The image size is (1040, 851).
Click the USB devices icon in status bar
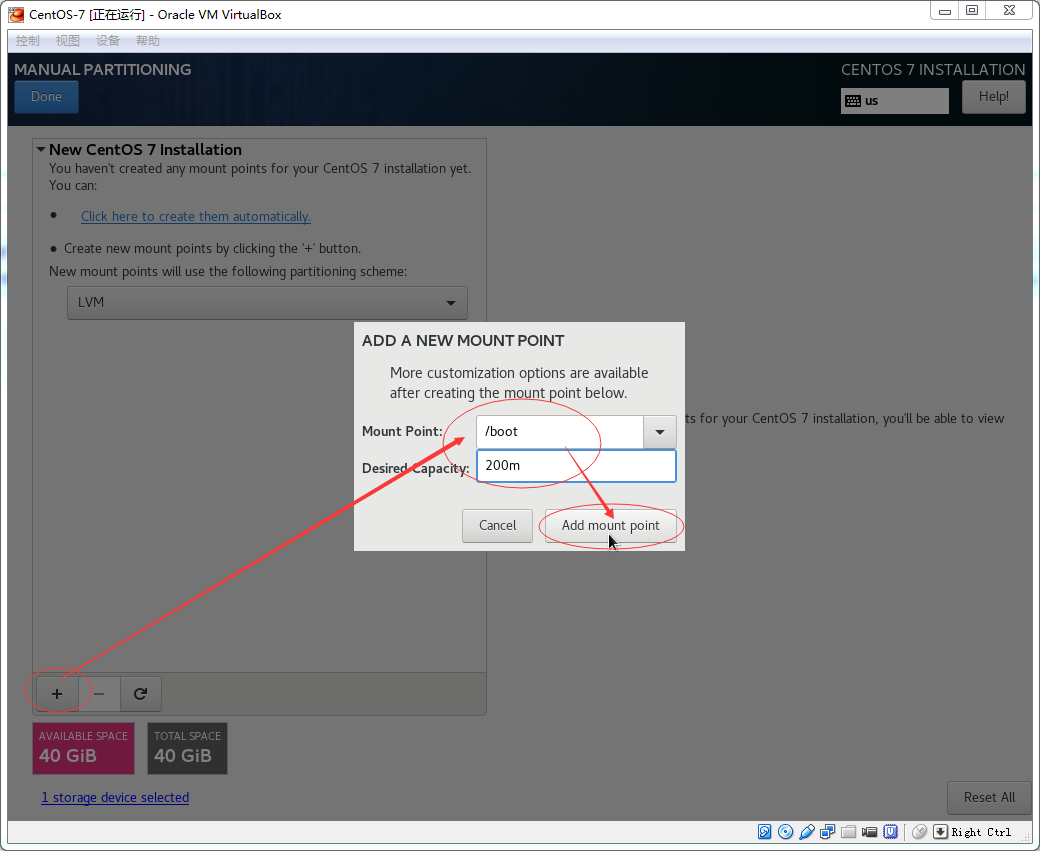pos(807,832)
